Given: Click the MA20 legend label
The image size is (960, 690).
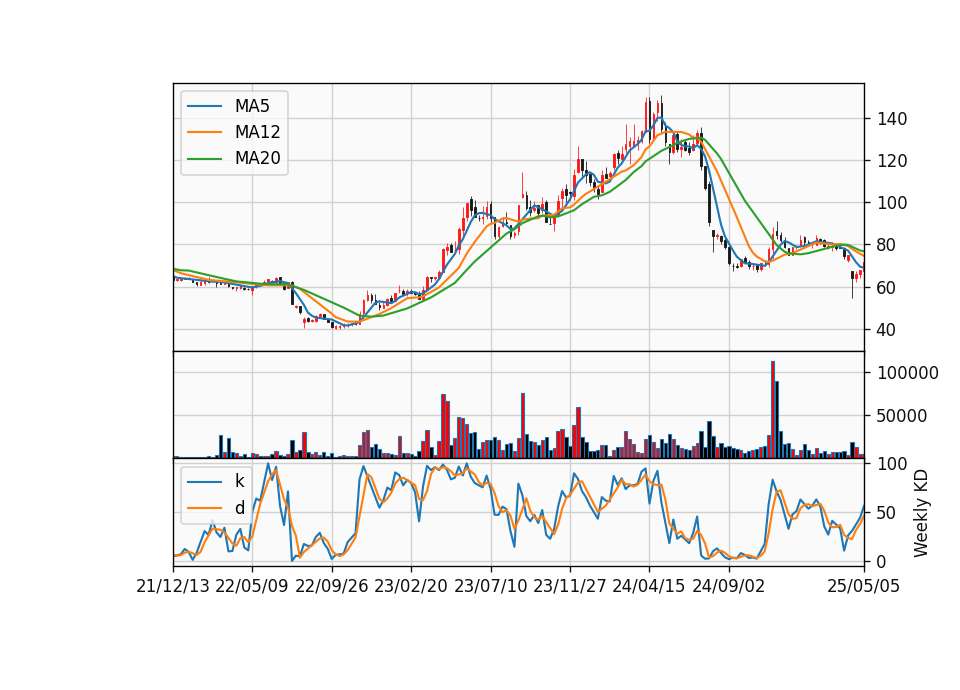Looking at the screenshot, I should pyautogui.click(x=257, y=158).
